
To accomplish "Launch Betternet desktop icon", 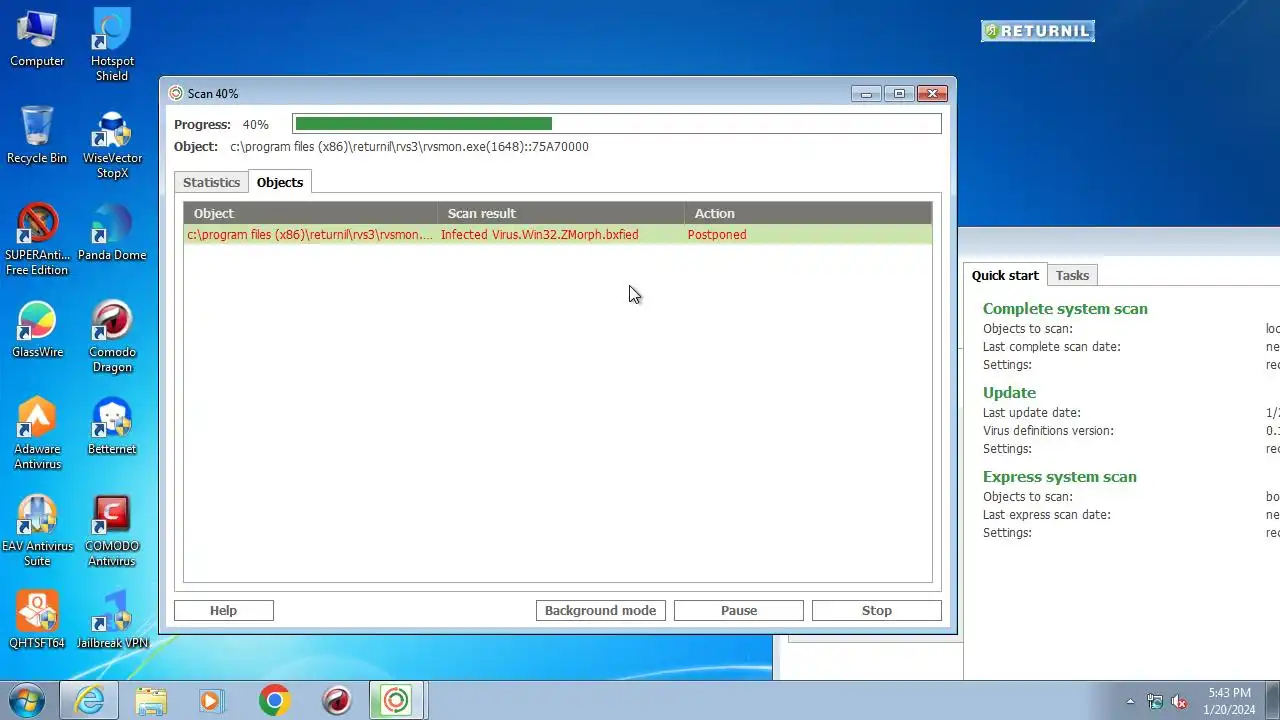I will click(112, 427).
